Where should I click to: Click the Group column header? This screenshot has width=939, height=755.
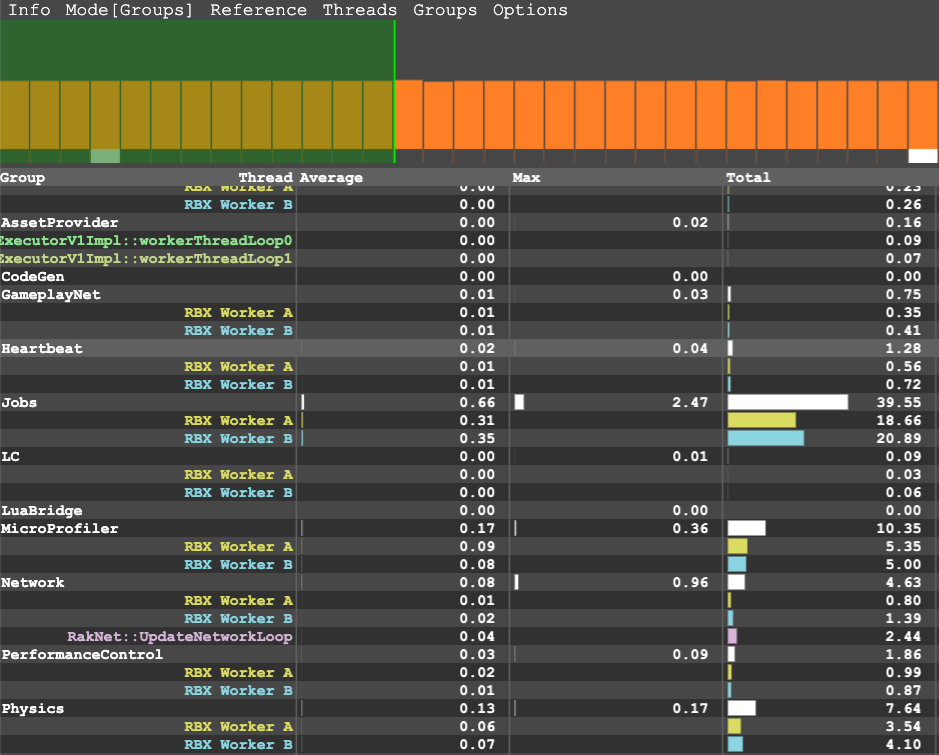click(x=23, y=178)
